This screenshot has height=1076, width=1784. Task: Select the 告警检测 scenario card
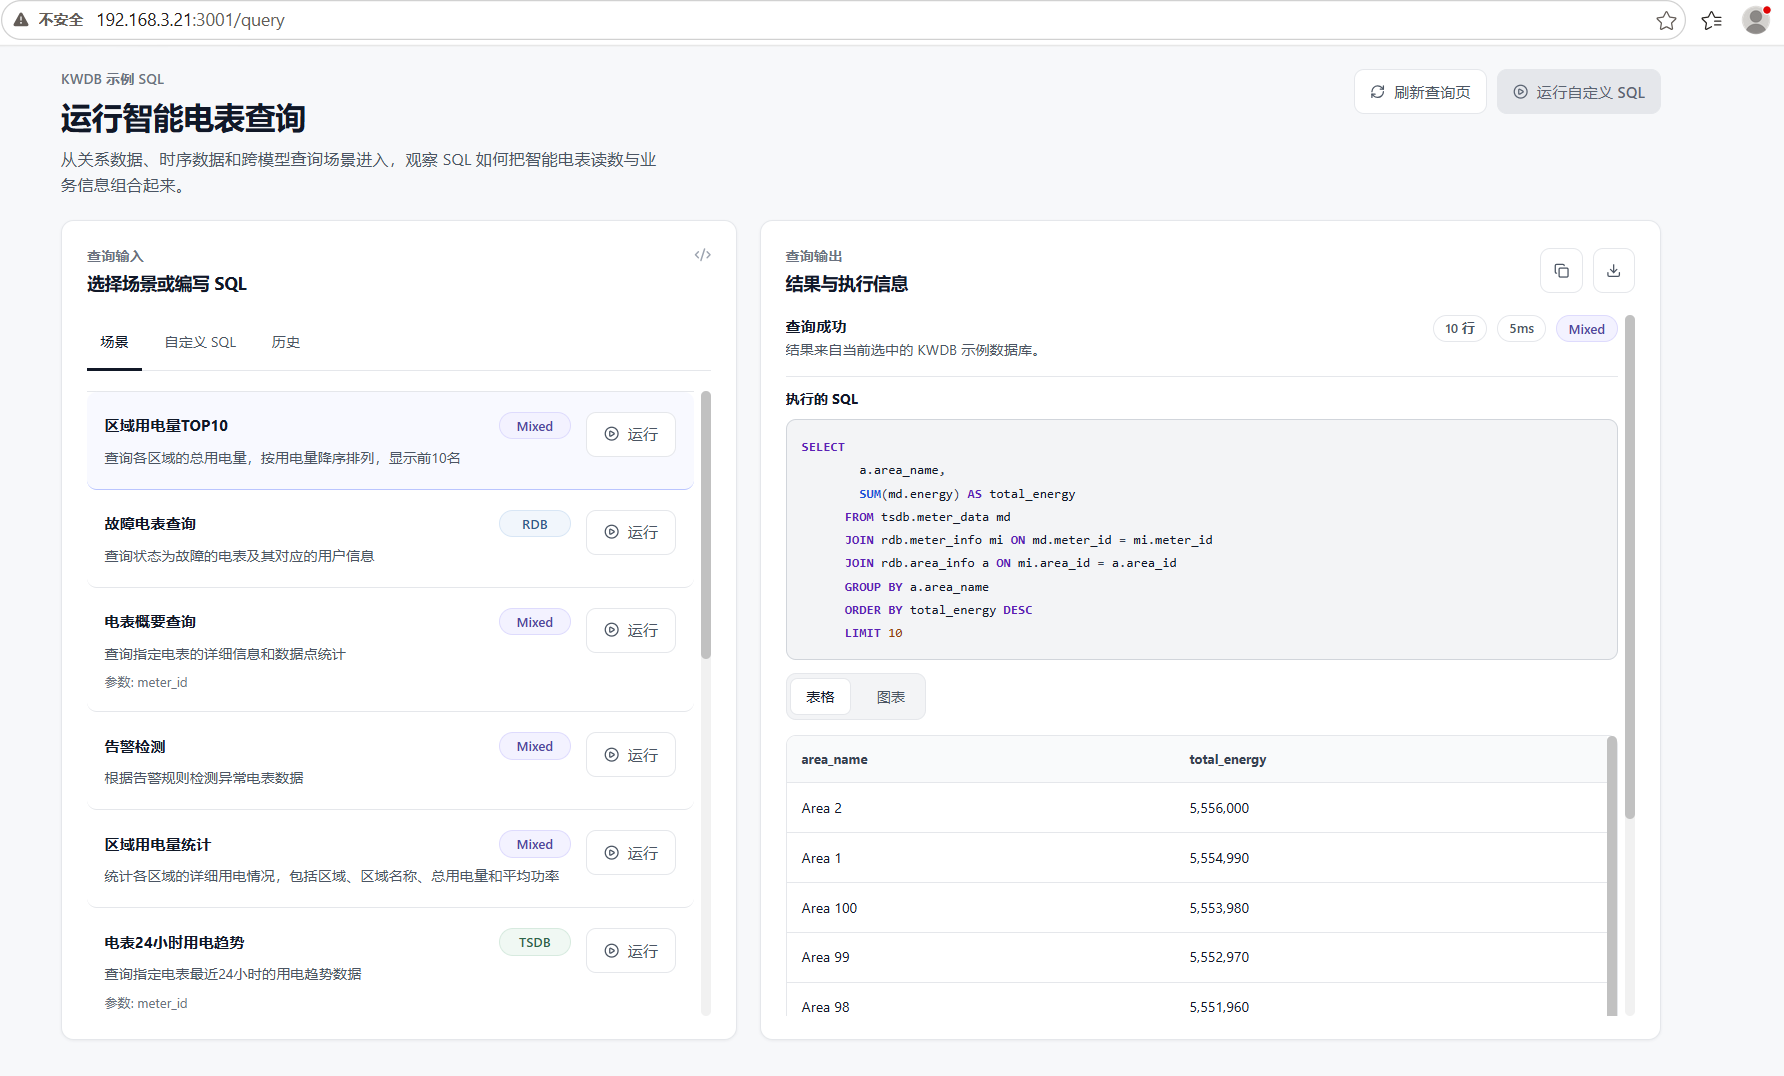(390, 761)
